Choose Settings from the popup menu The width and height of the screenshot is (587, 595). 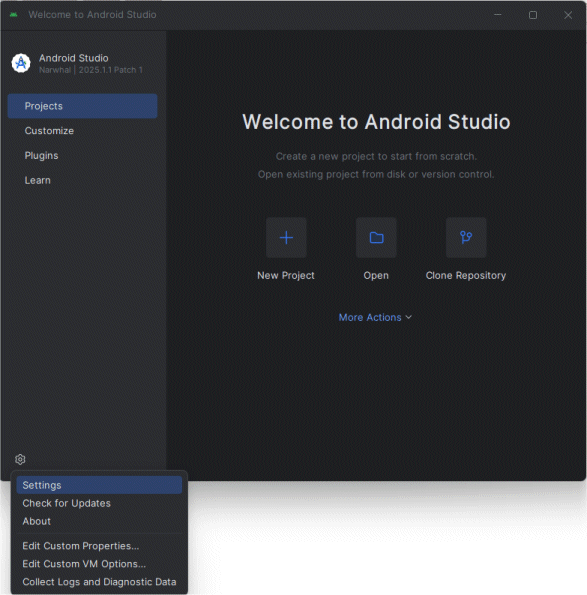coord(99,485)
